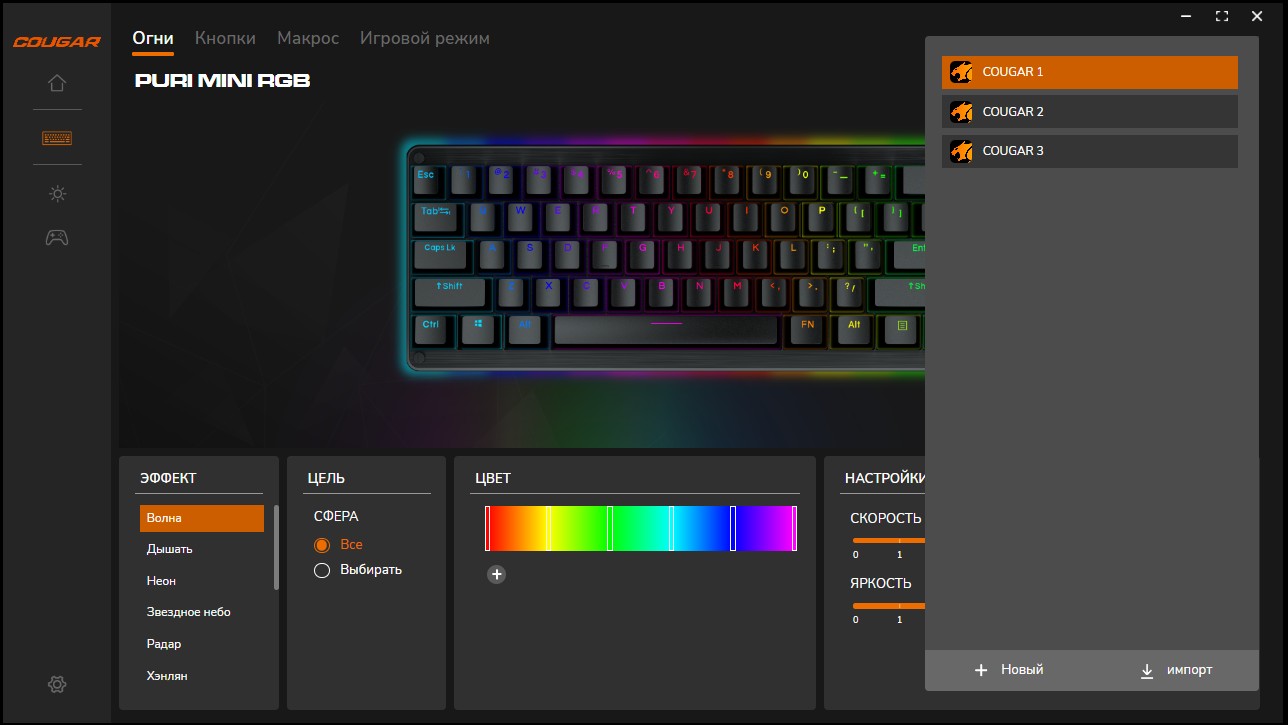This screenshot has width=1288, height=725.
Task: Click the COUGAR 2 profile icon
Action: (x=961, y=111)
